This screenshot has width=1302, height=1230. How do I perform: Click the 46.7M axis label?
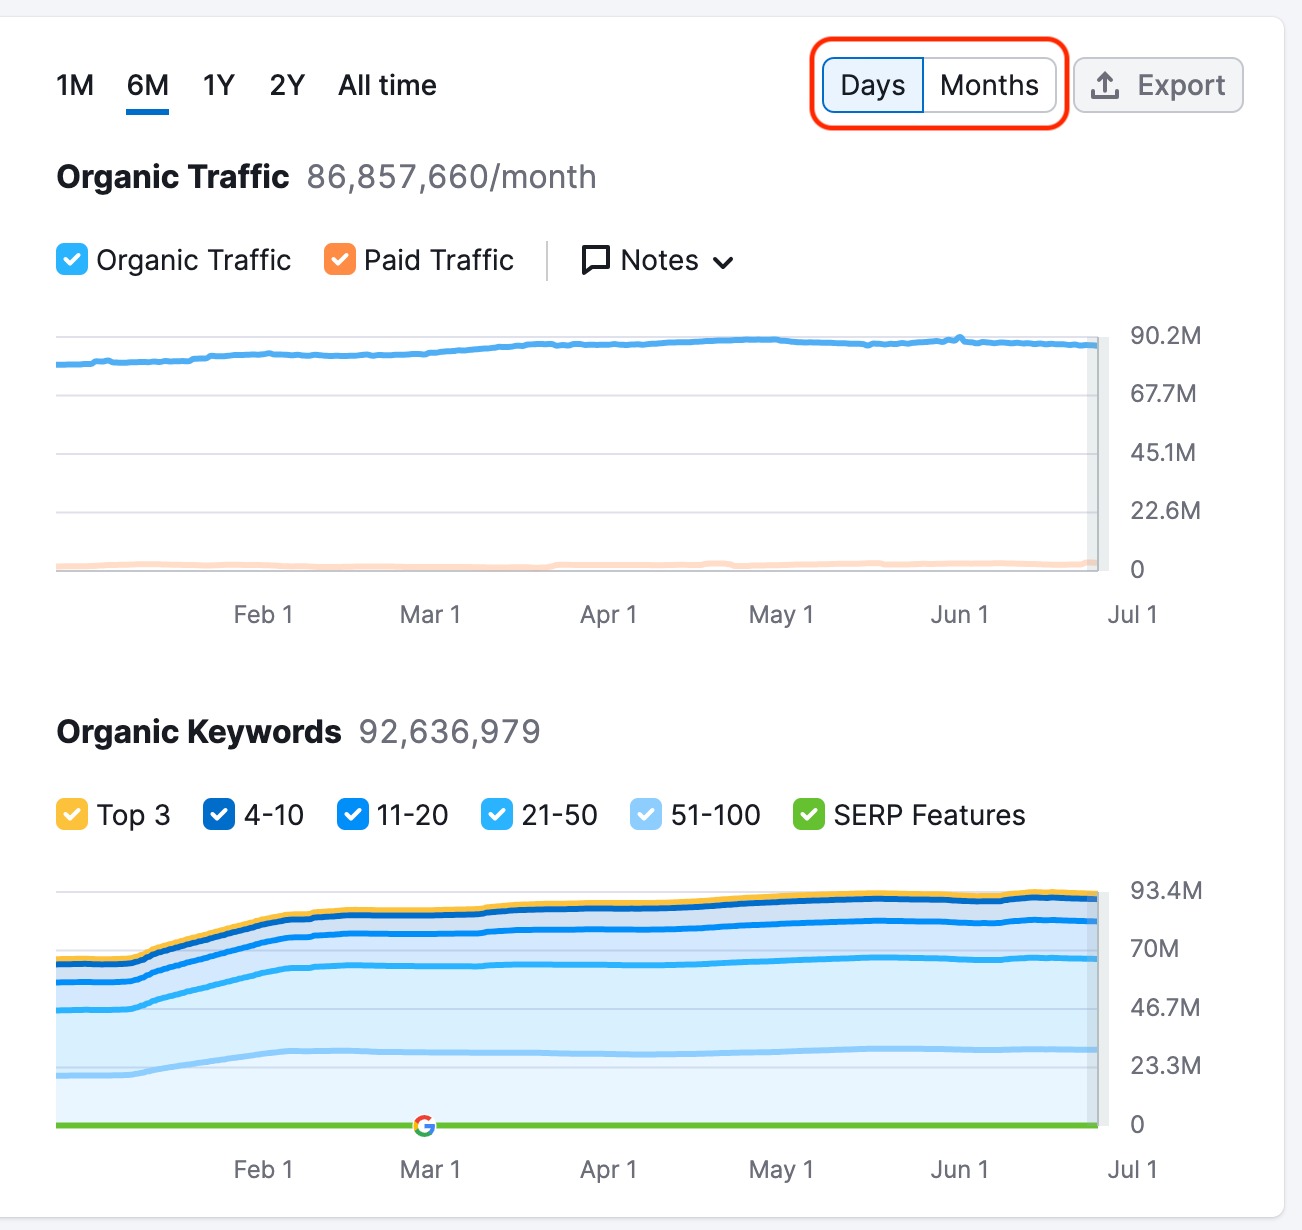click(x=1165, y=1008)
